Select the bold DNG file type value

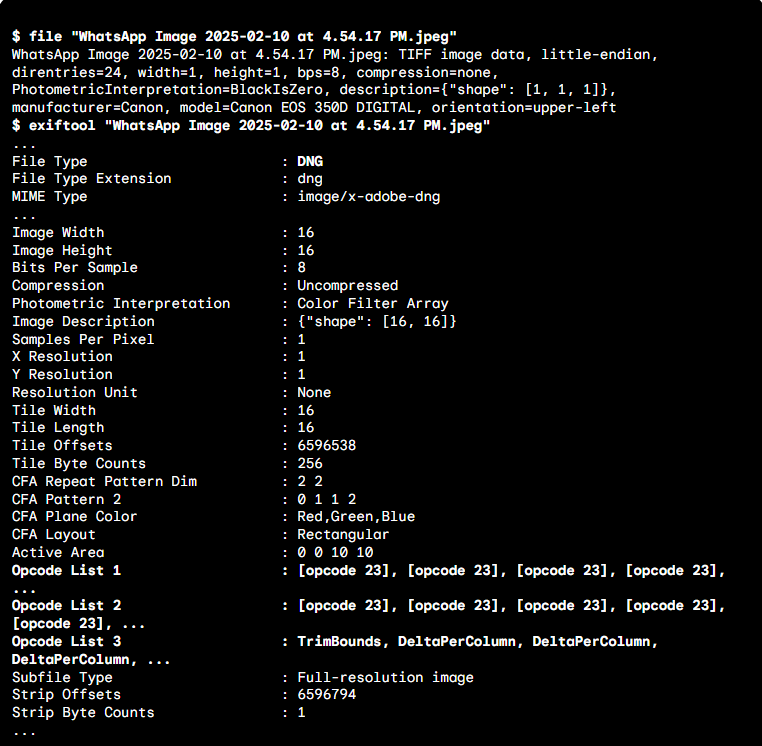point(310,161)
